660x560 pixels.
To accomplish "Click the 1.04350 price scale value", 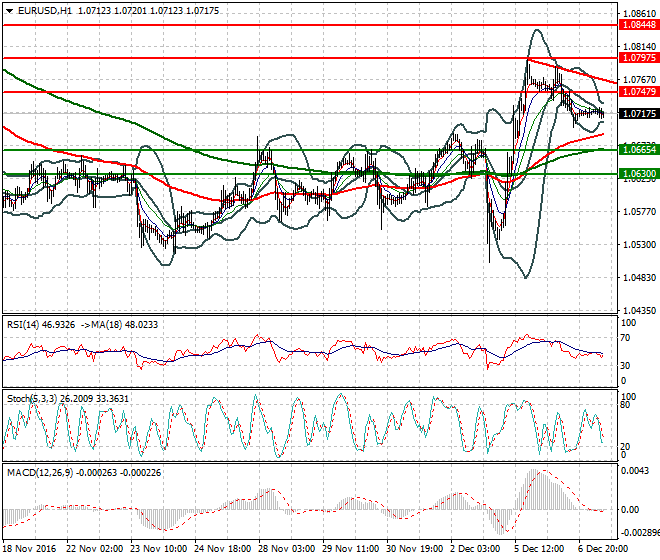I will coord(639,310).
